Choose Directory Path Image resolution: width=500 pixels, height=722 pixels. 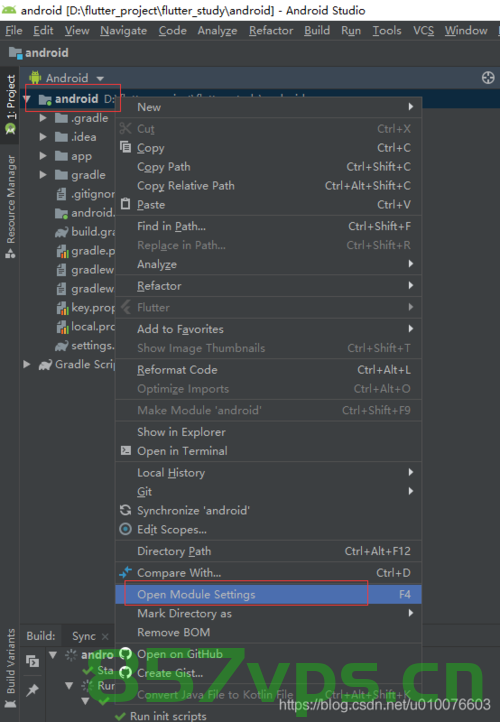(x=268, y=551)
